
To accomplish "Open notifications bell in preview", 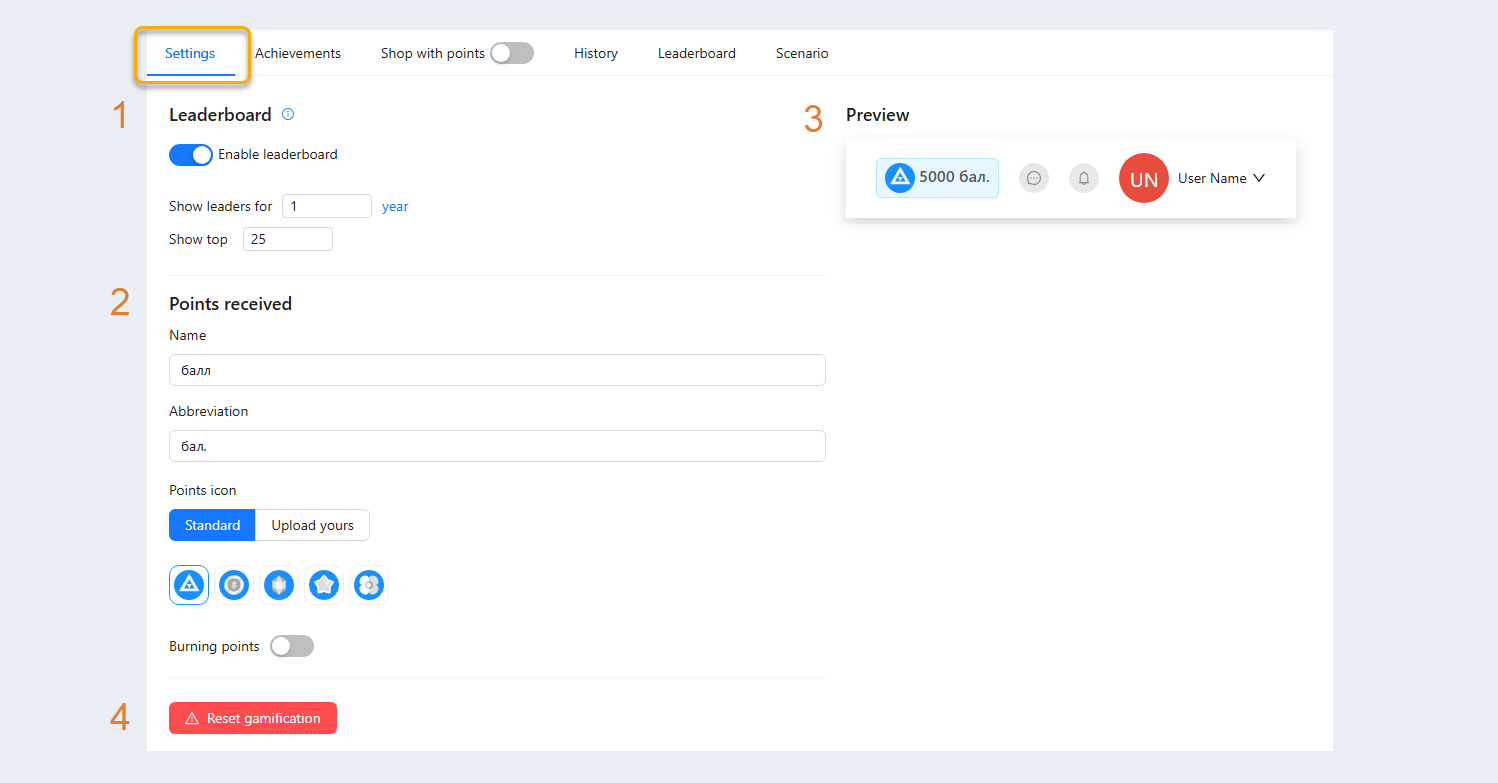I will point(1084,178).
